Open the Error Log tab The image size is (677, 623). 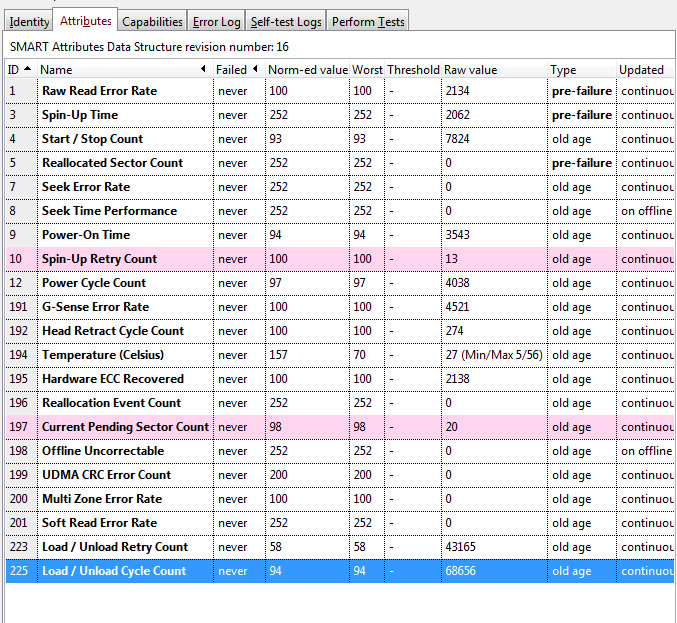pos(216,22)
